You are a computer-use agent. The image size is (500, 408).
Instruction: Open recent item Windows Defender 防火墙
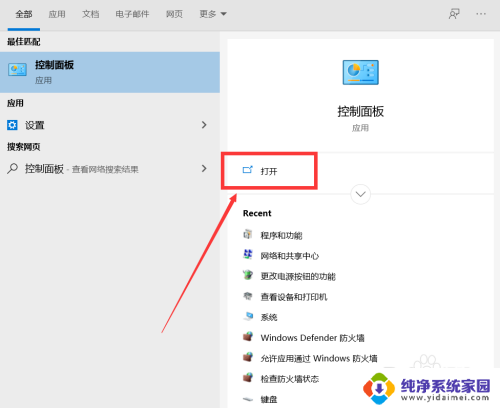click(312, 338)
